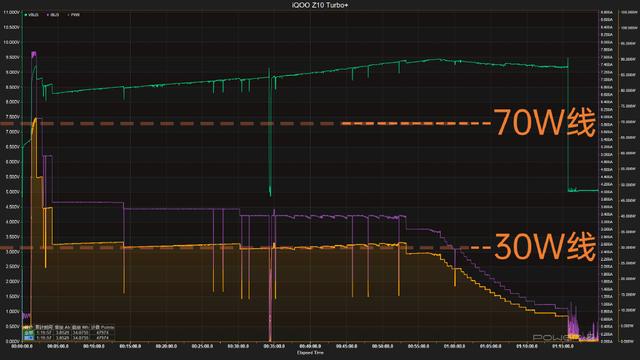
Task: Click the 01:00:00.0 time axis label
Action: click(x=454, y=346)
